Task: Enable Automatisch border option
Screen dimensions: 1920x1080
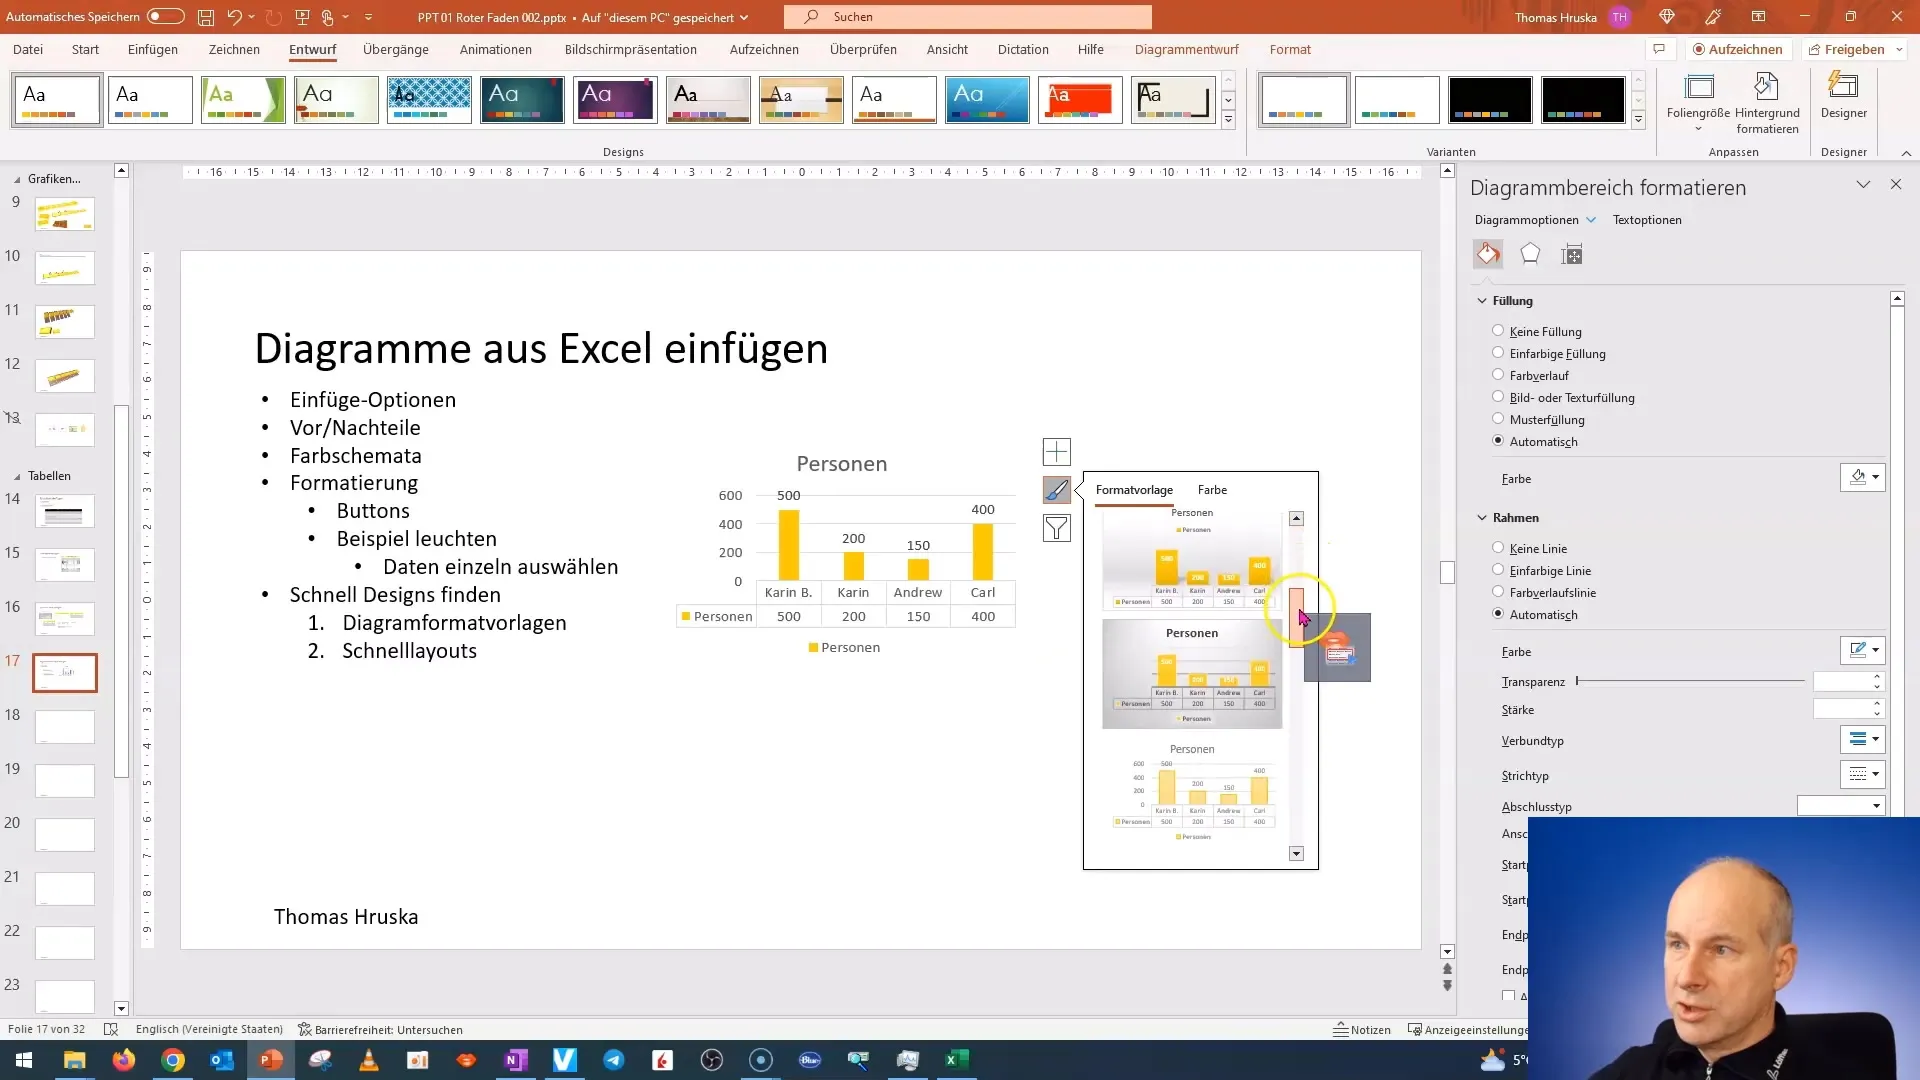Action: click(x=1498, y=613)
